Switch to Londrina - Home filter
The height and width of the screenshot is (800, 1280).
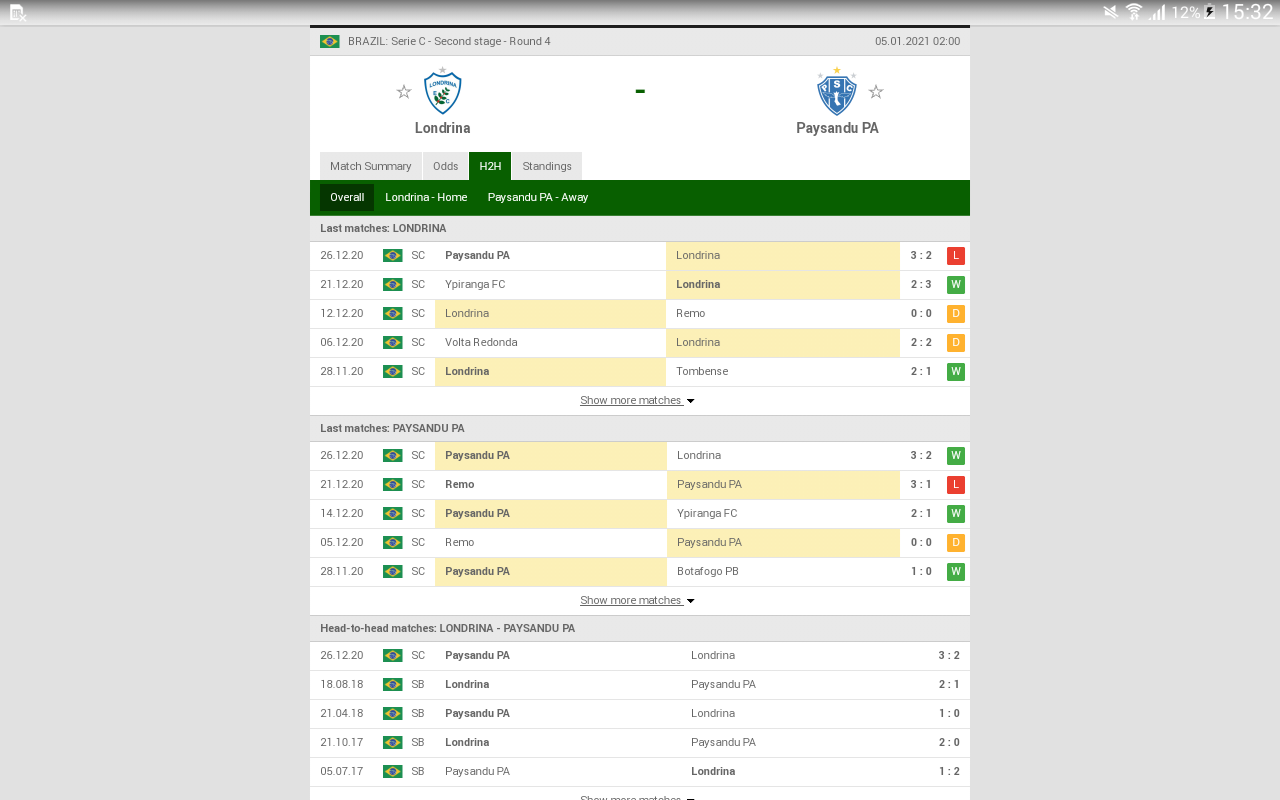pos(426,197)
